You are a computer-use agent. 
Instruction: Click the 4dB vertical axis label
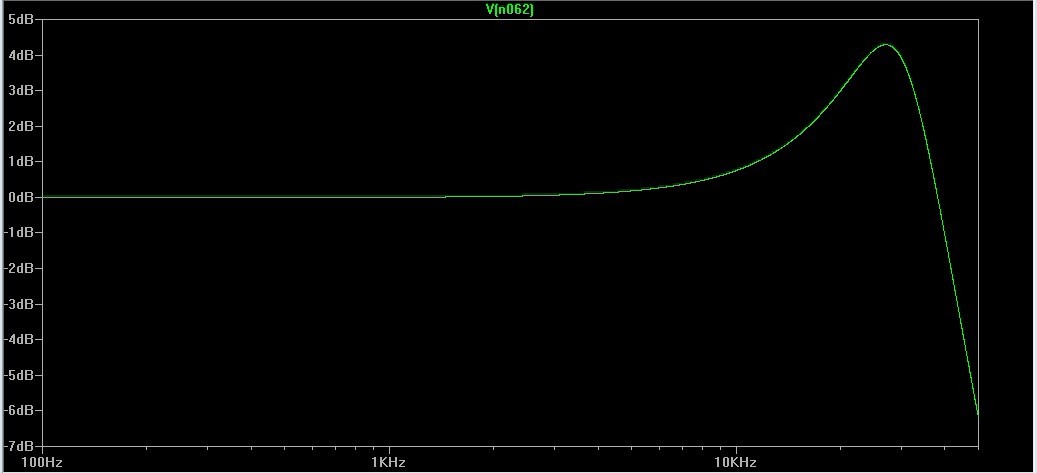pyautogui.click(x=20, y=56)
